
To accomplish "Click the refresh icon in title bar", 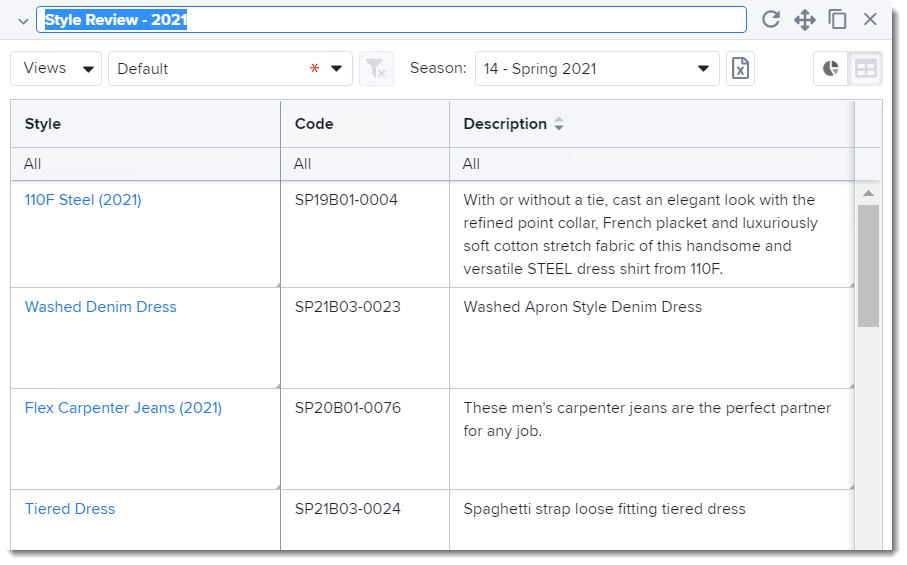I will coord(770,20).
